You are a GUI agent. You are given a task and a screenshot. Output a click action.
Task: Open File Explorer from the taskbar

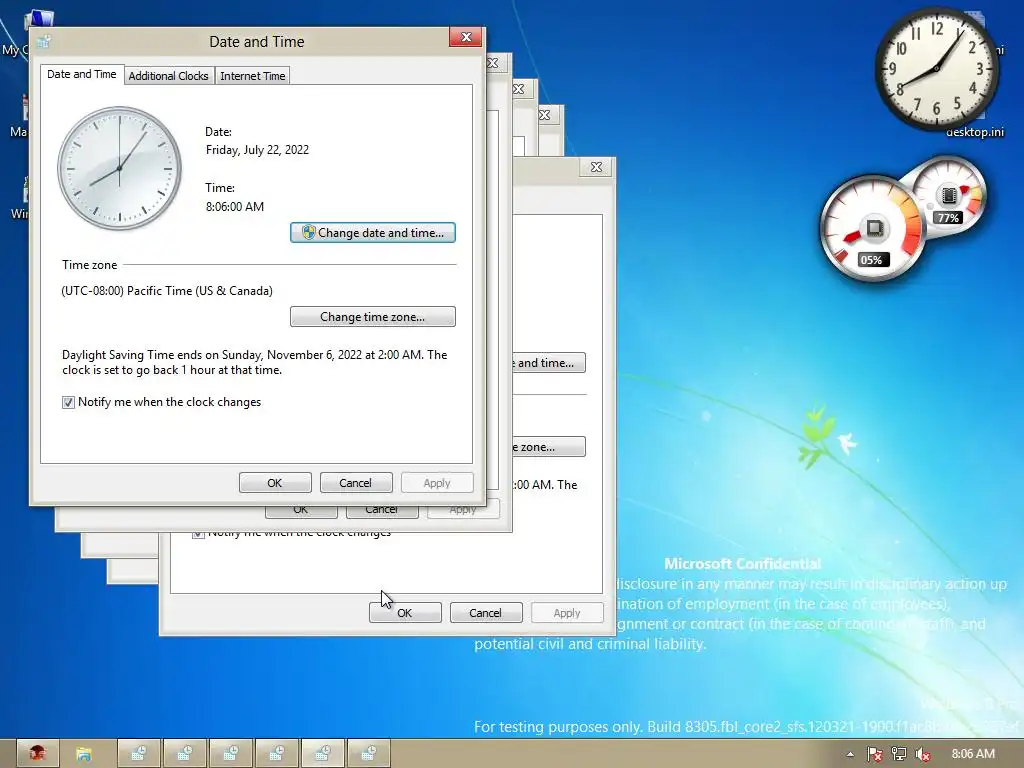pyautogui.click(x=84, y=754)
